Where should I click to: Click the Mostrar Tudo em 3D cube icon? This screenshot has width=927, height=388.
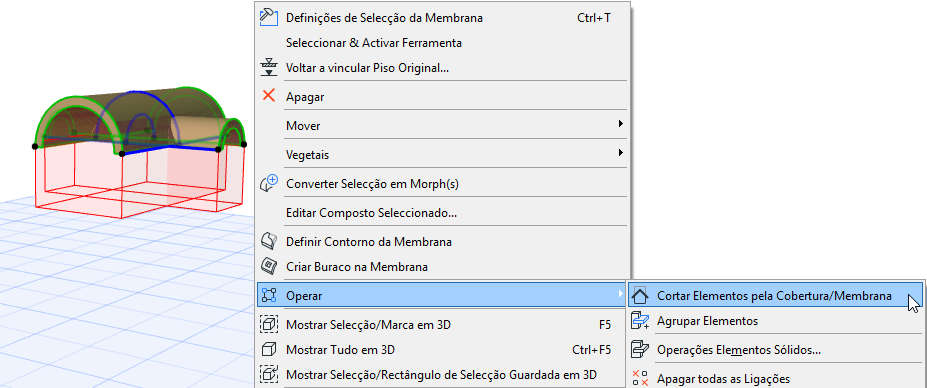(x=269, y=350)
